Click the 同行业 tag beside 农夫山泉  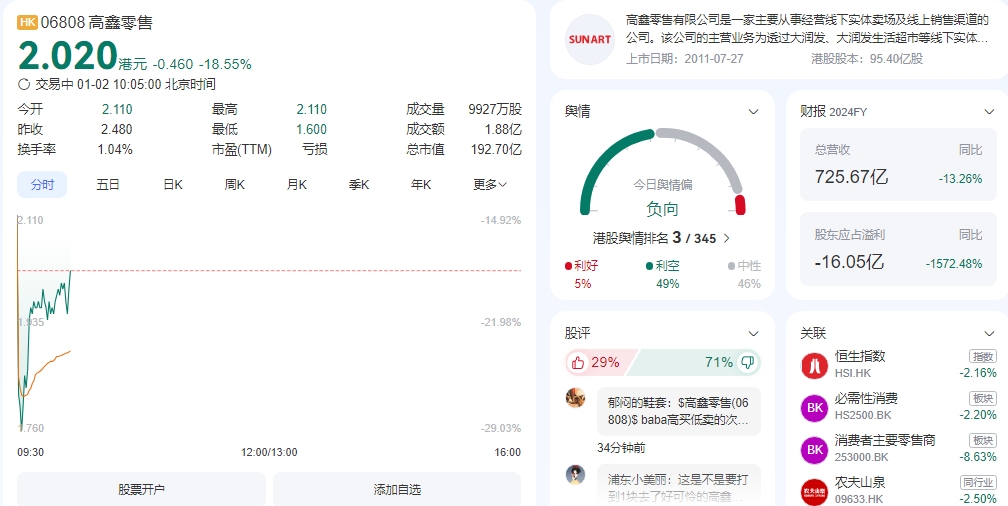pyautogui.click(x=979, y=482)
